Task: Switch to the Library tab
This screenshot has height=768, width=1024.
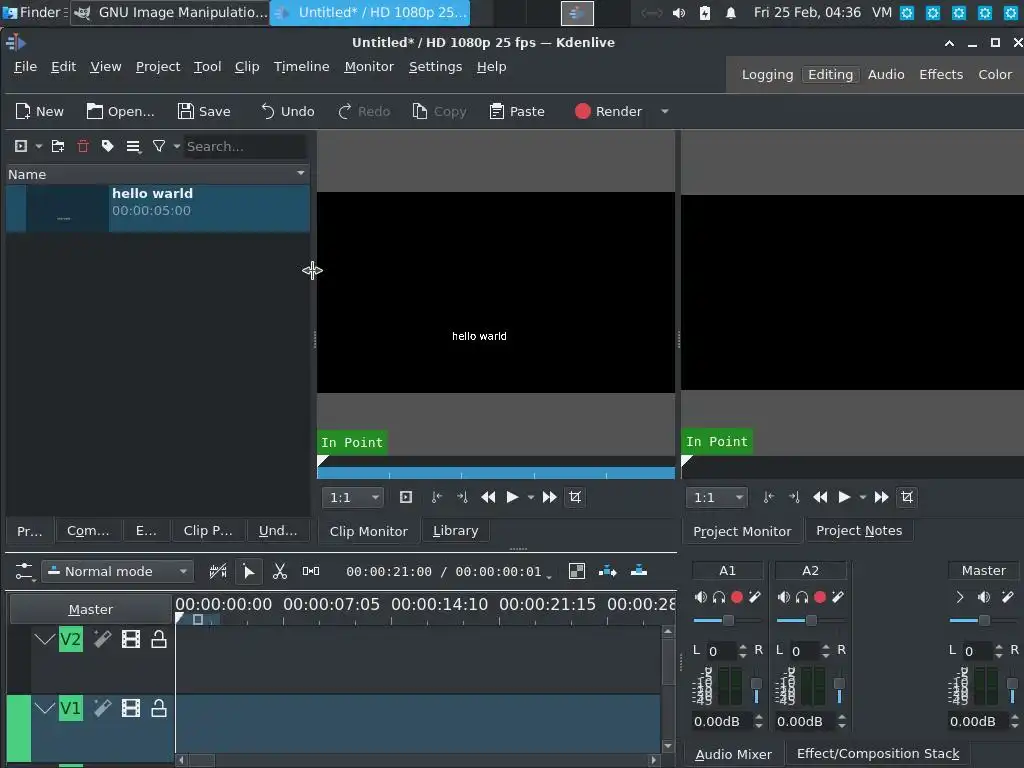Action: click(455, 531)
